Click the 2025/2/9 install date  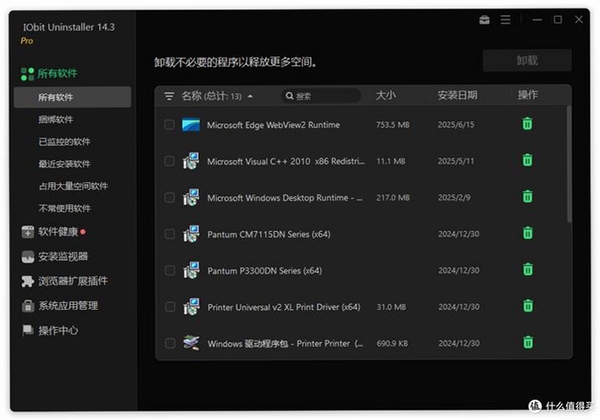(454, 197)
